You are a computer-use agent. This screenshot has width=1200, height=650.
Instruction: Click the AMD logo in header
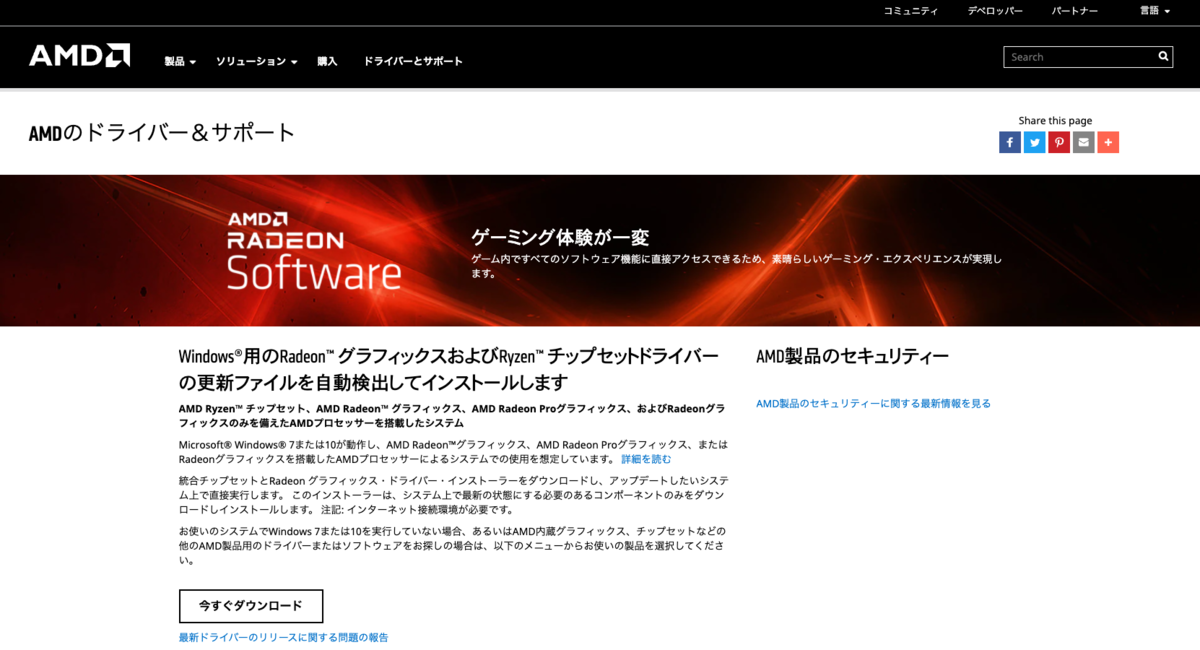[x=79, y=56]
